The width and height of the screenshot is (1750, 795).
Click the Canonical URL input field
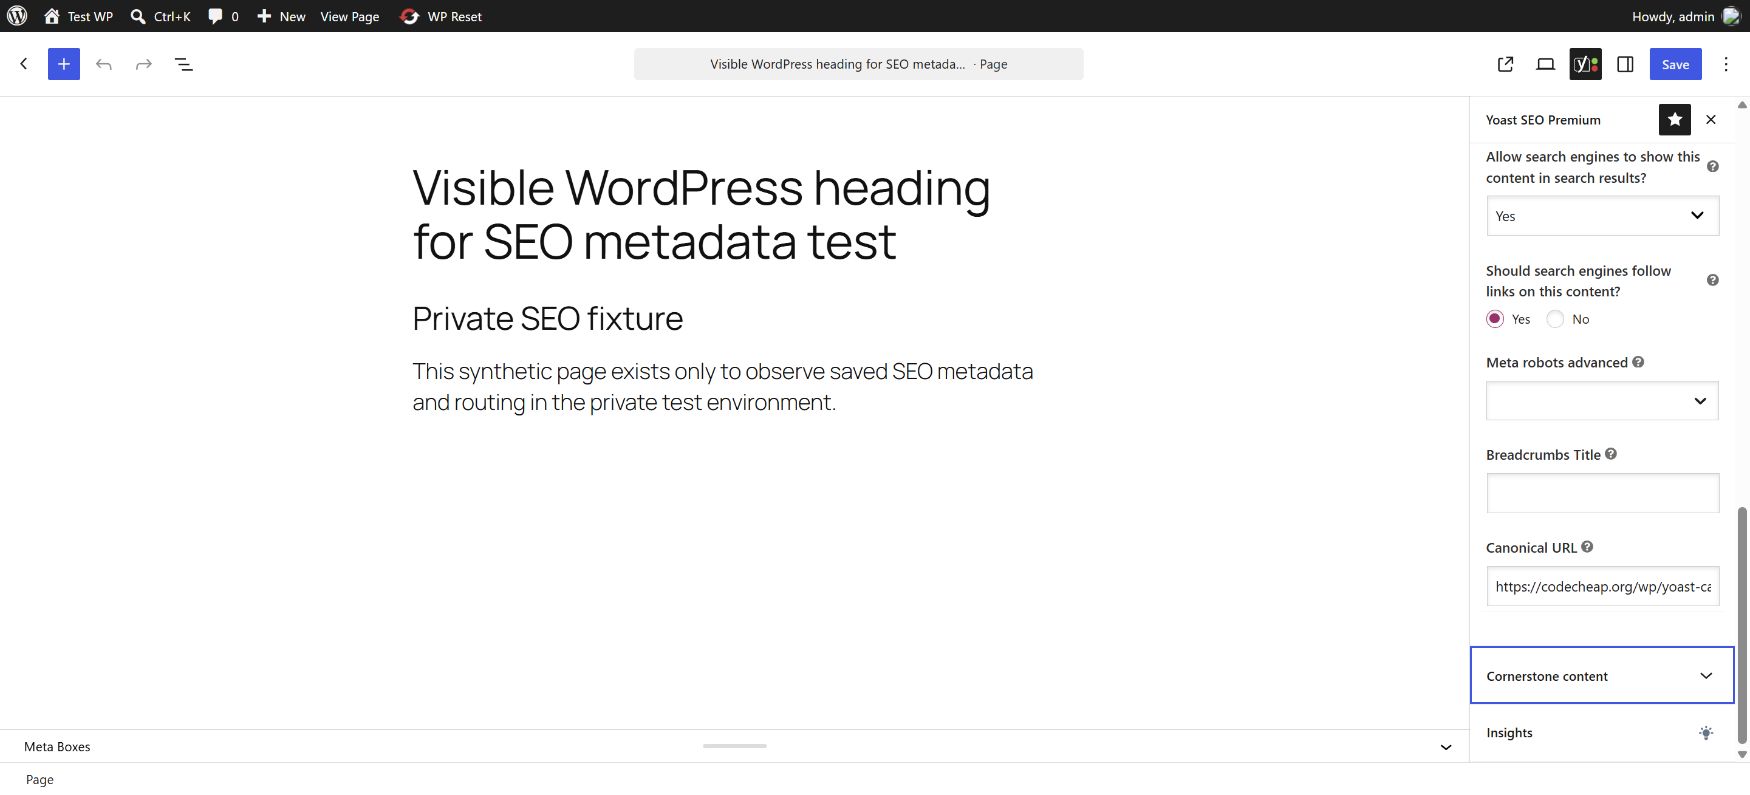1603,586
